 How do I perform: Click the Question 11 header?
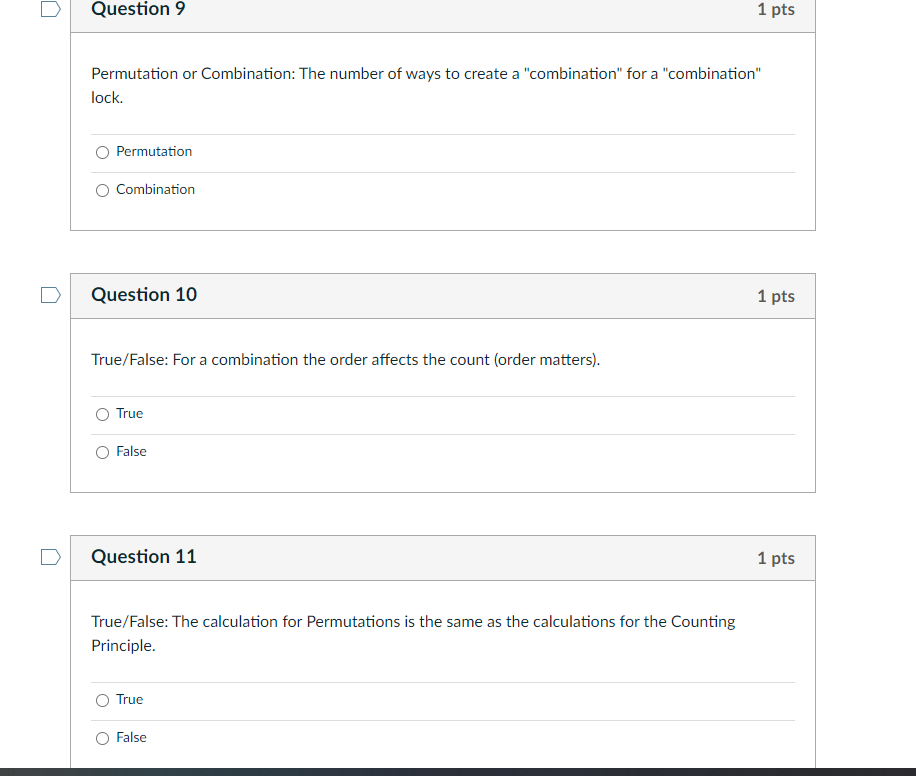[143, 557]
